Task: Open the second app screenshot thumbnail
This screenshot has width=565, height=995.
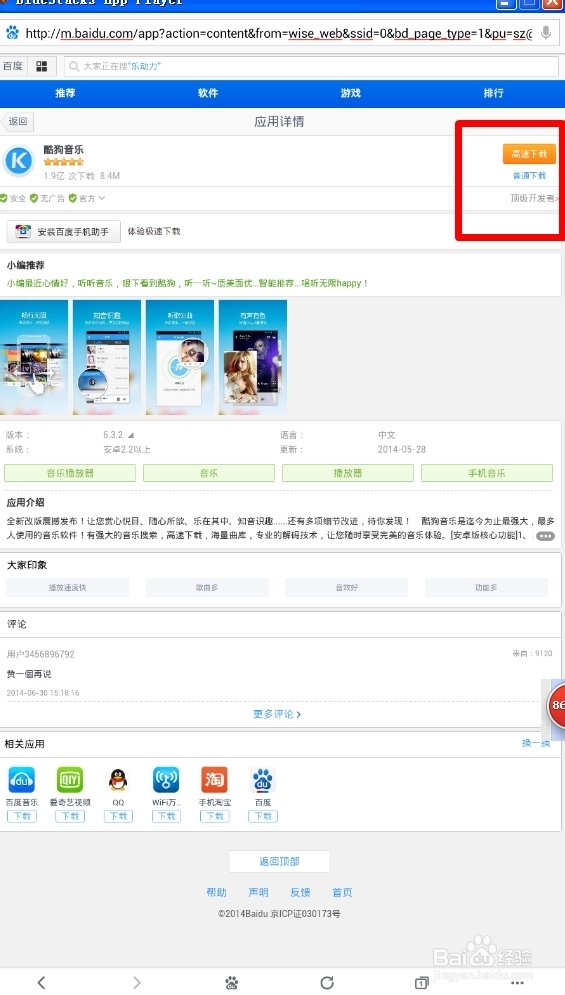Action: pos(107,357)
